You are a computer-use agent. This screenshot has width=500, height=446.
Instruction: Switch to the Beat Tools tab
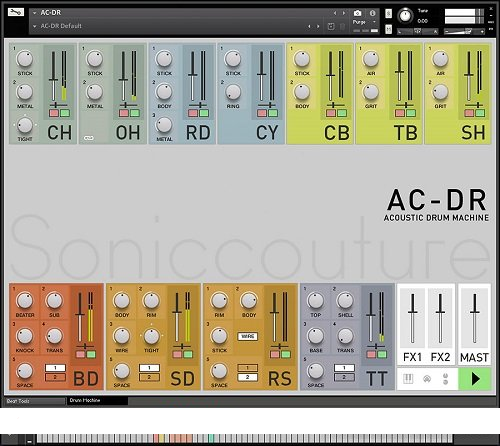click(35, 401)
